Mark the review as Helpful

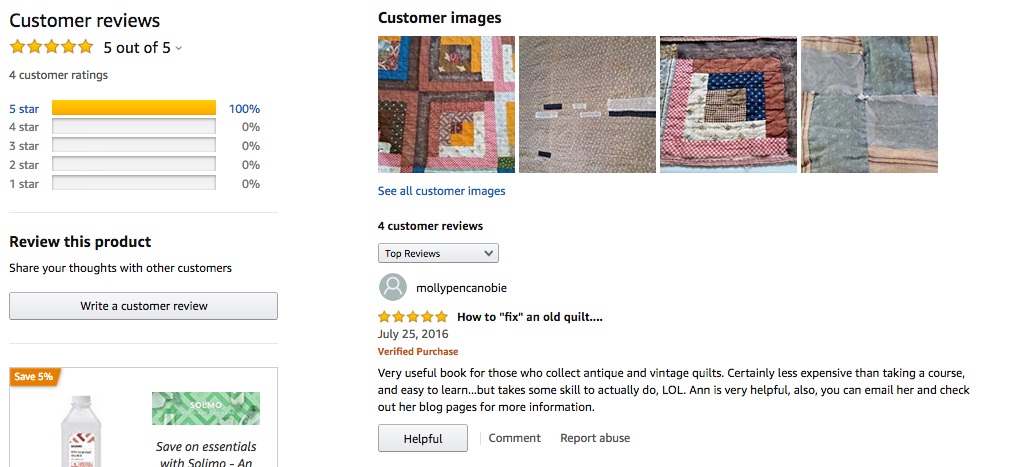coord(423,438)
